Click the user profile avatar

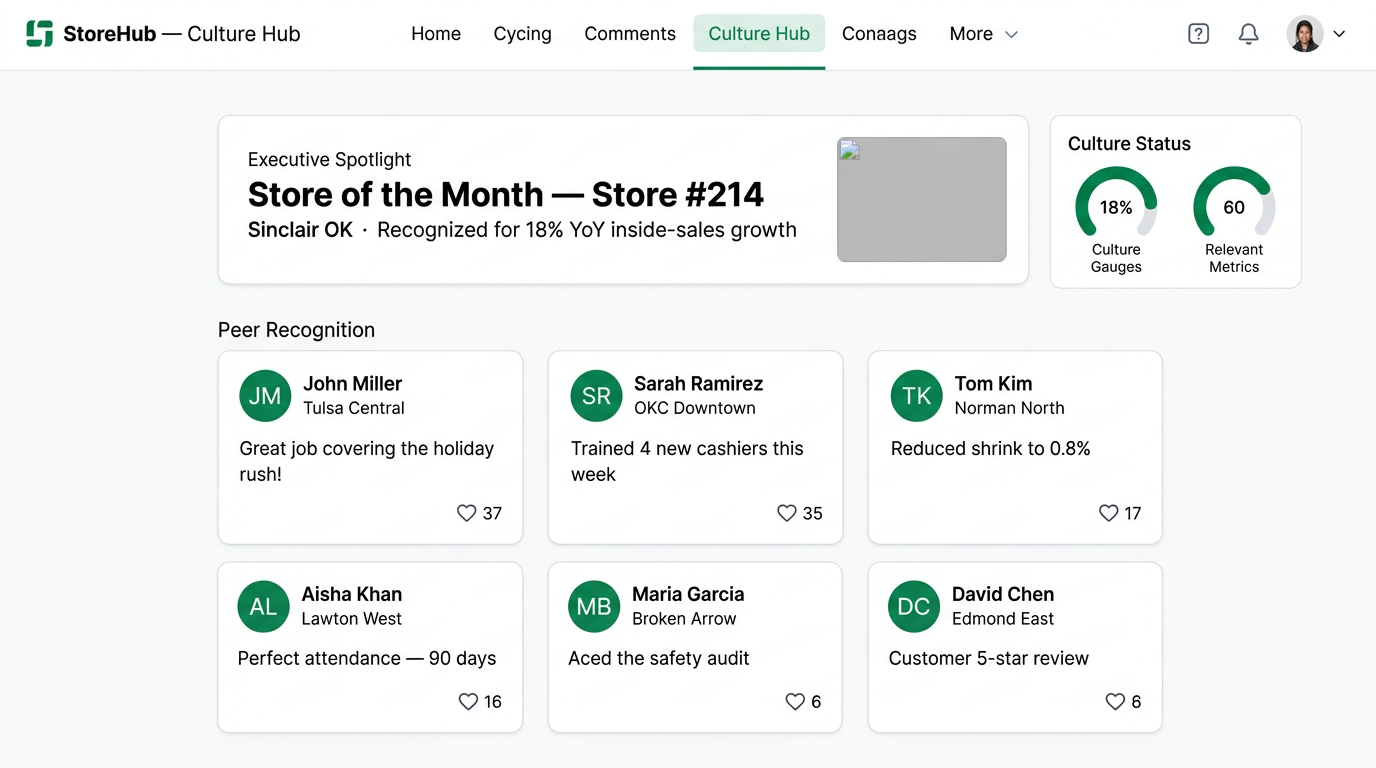[1305, 34]
